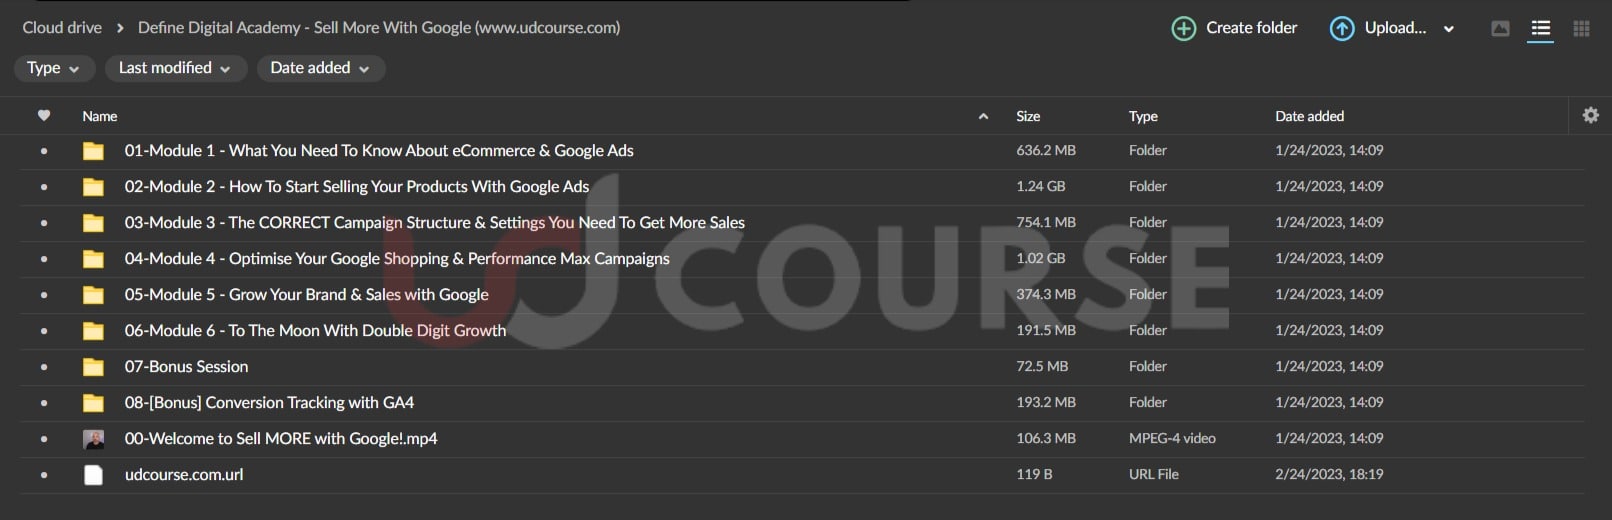This screenshot has height=520, width=1612.
Task: Toggle favorite dot for 01-Module 1 row
Action: tap(44, 151)
